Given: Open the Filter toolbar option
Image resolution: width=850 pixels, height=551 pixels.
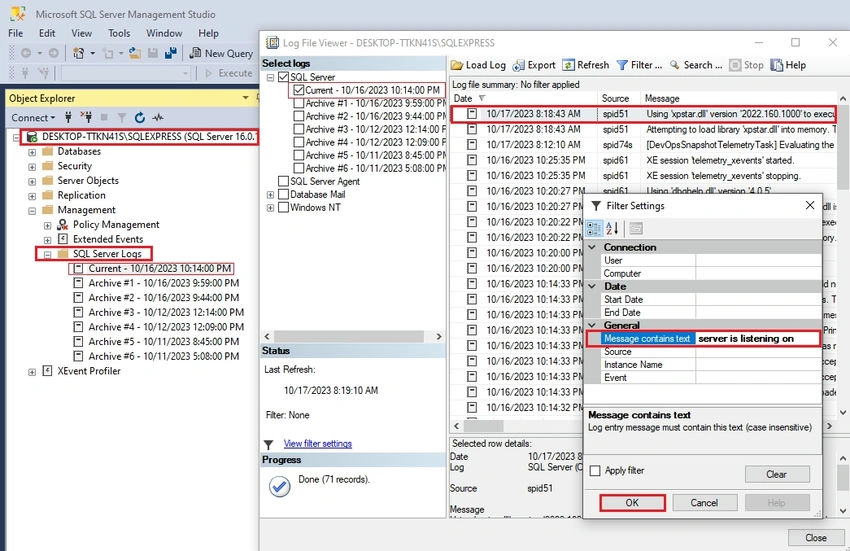Looking at the screenshot, I should coord(640,65).
